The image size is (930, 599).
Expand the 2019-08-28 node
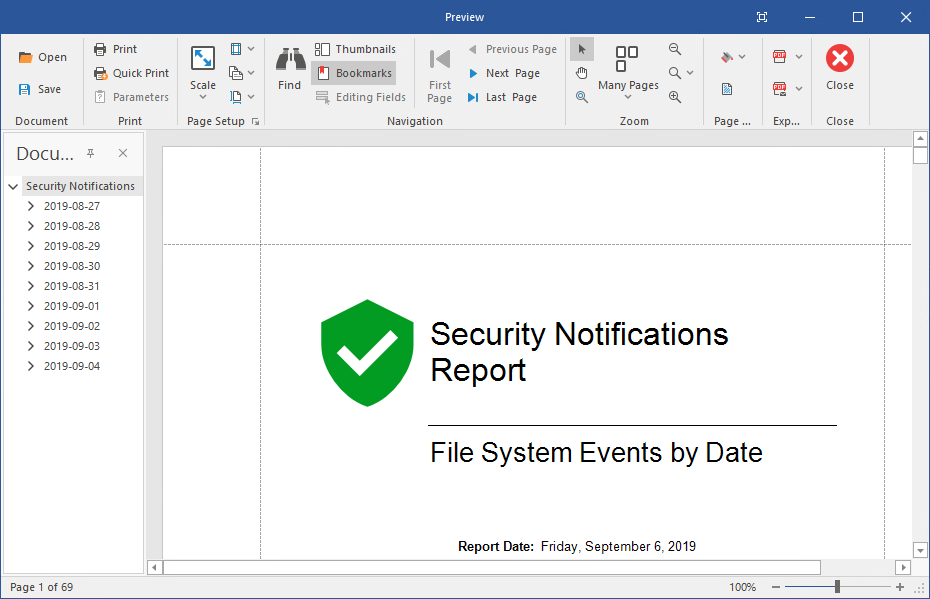(x=31, y=227)
